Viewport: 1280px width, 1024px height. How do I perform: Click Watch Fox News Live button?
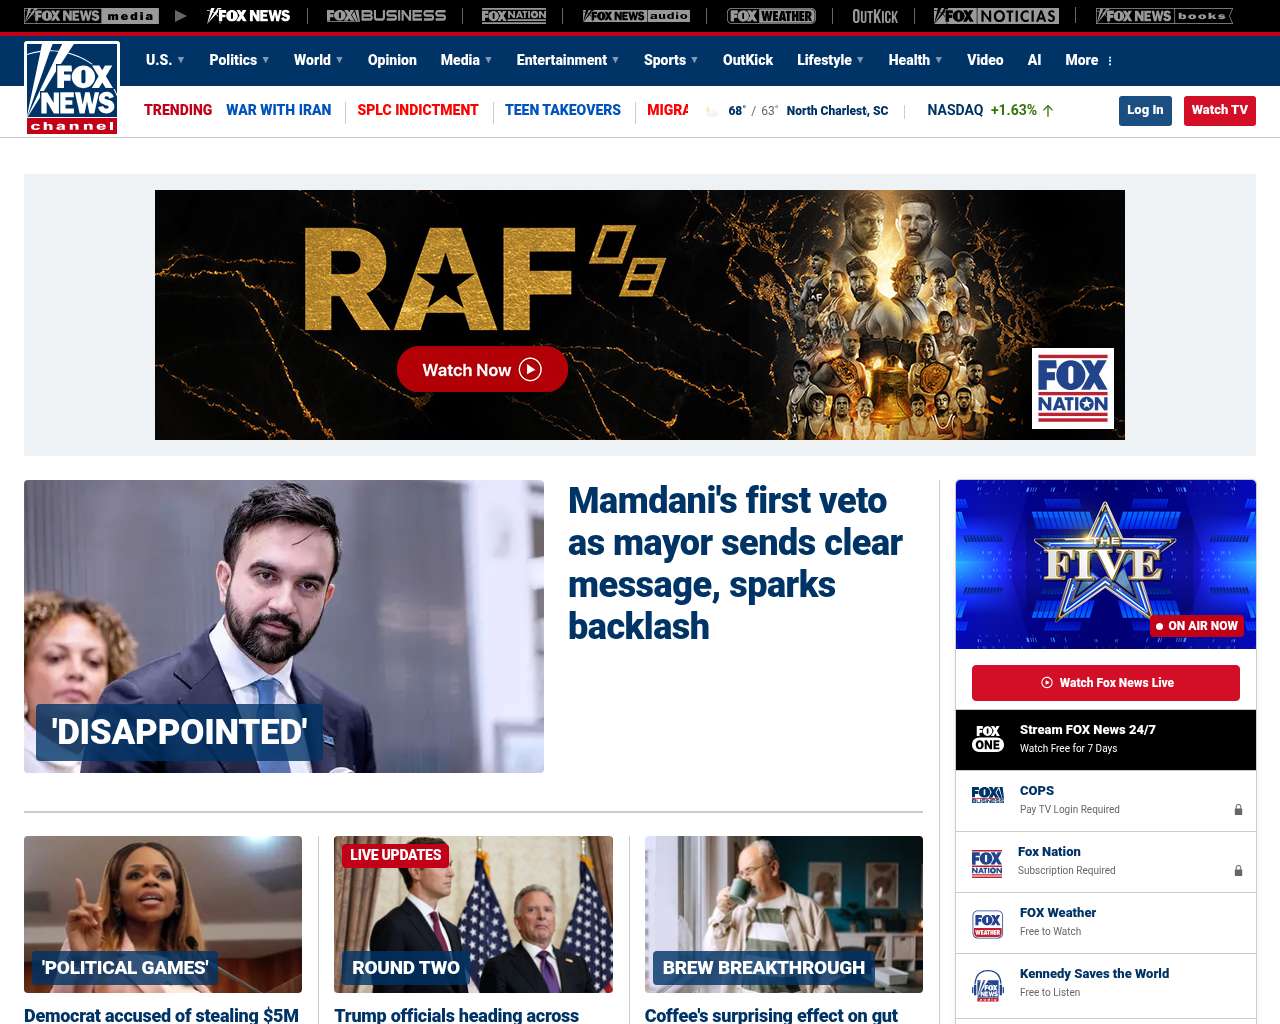click(x=1106, y=683)
